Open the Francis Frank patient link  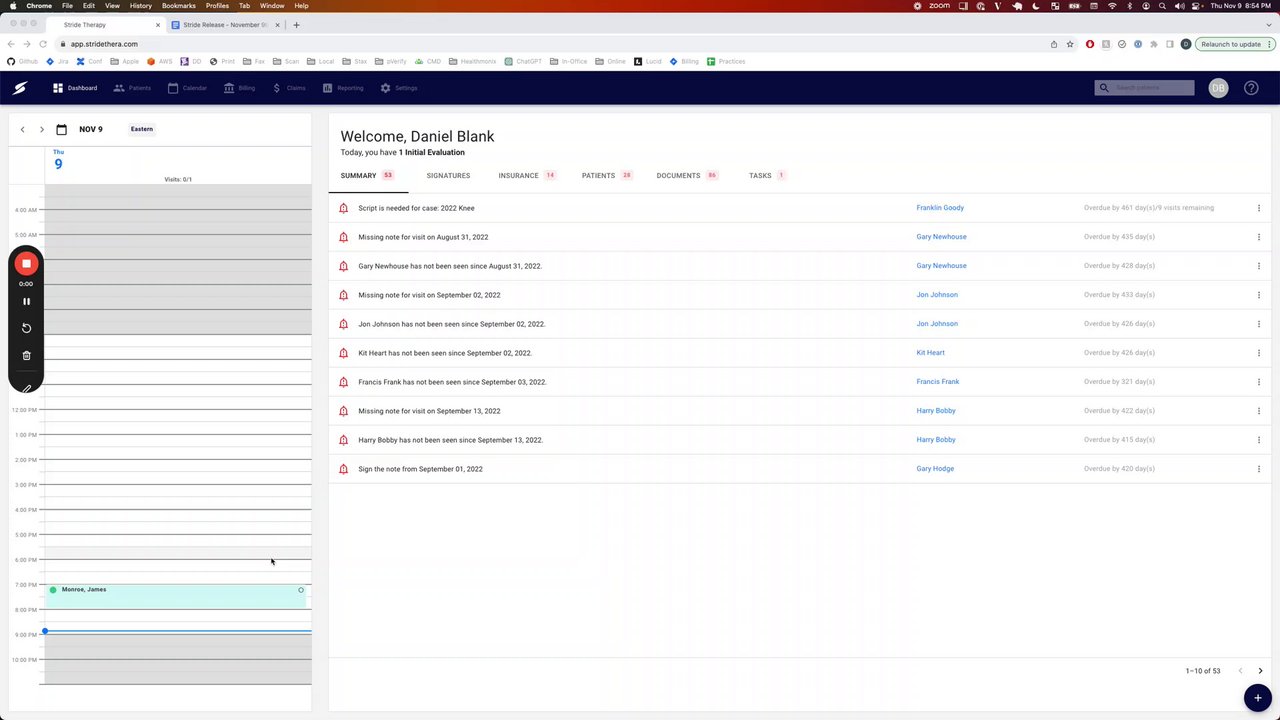point(938,382)
